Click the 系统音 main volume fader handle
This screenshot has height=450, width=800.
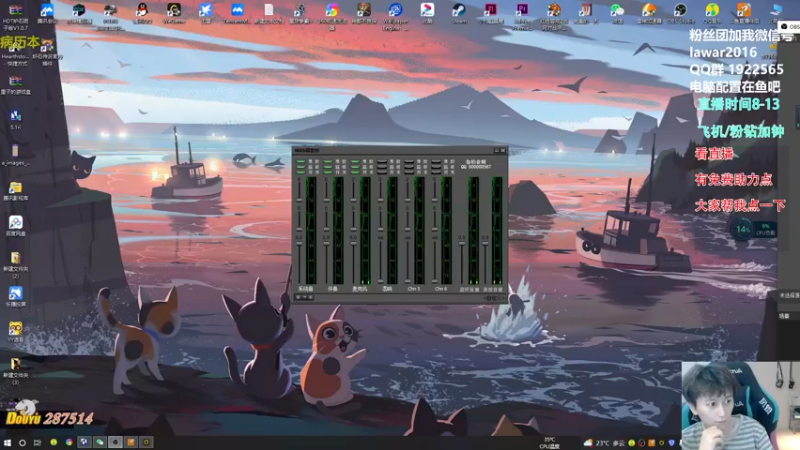pos(299,243)
